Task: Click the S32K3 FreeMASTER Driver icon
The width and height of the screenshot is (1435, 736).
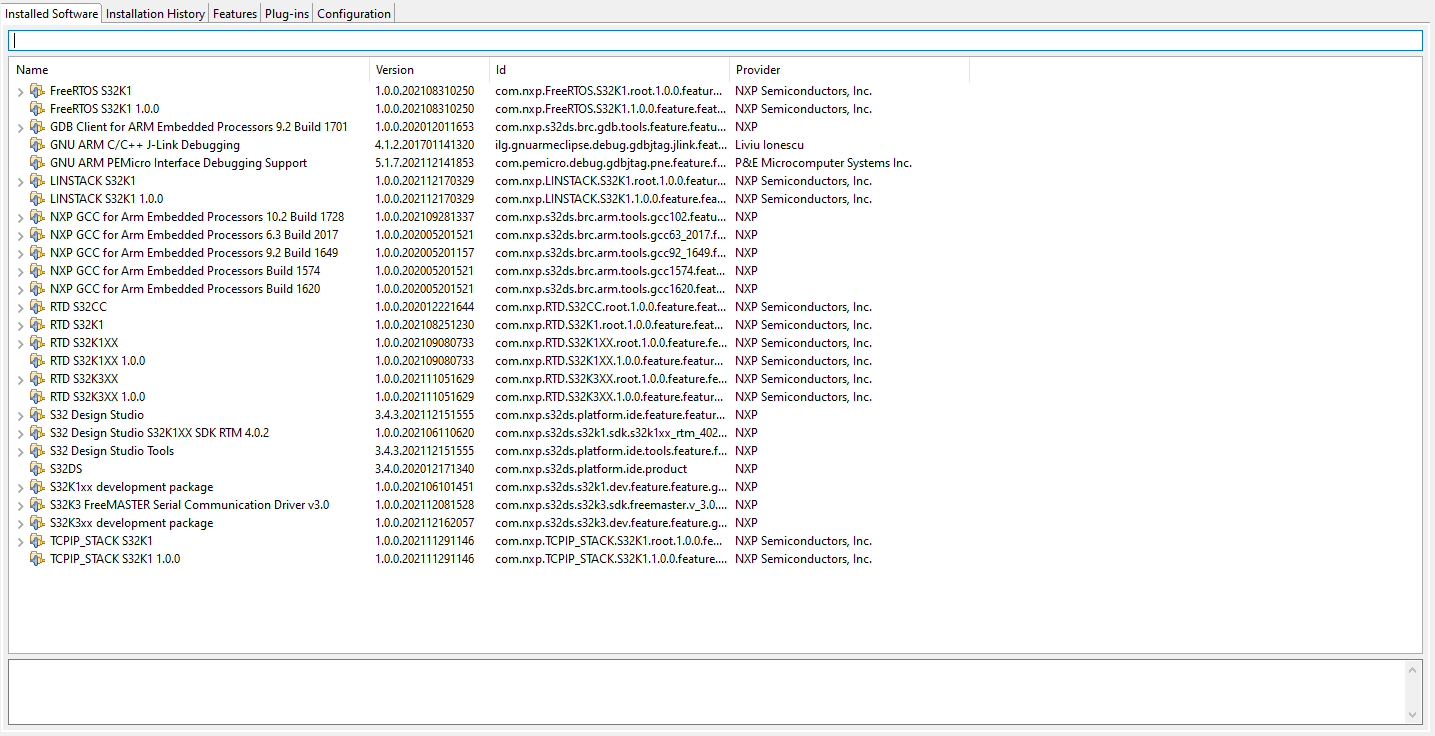Action: 37,505
